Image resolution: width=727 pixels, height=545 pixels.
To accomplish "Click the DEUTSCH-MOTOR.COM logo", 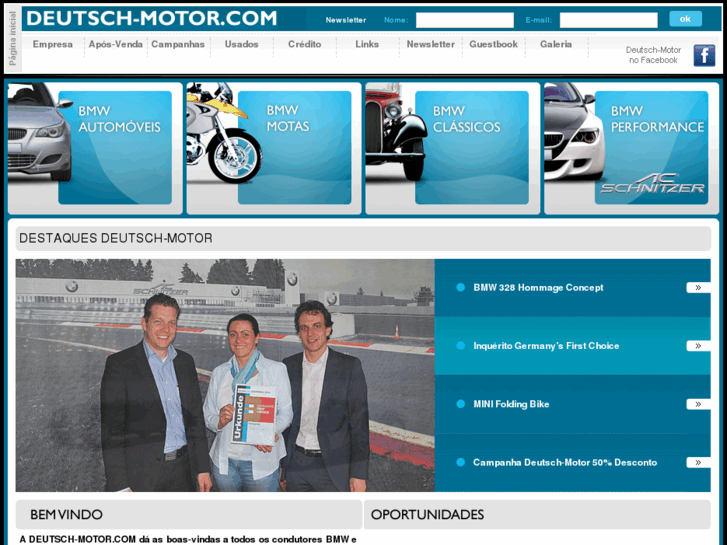I will point(152,19).
